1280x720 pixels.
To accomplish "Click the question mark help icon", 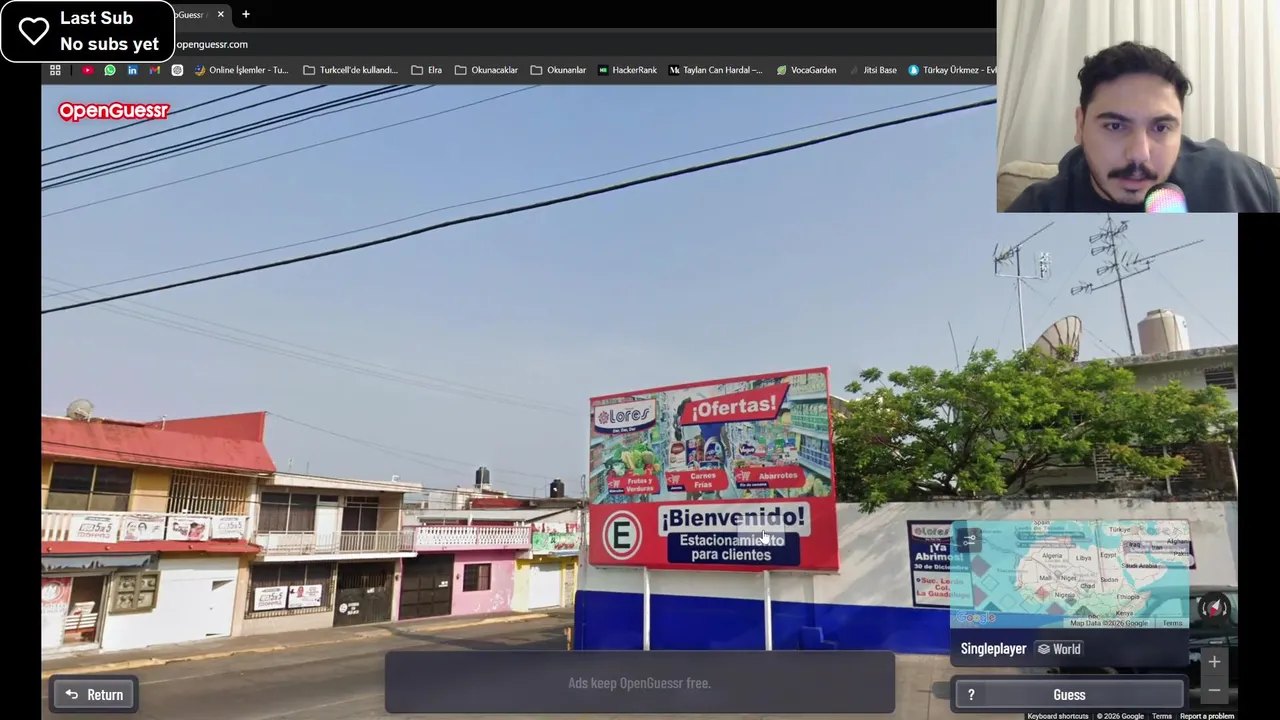I will coord(971,695).
